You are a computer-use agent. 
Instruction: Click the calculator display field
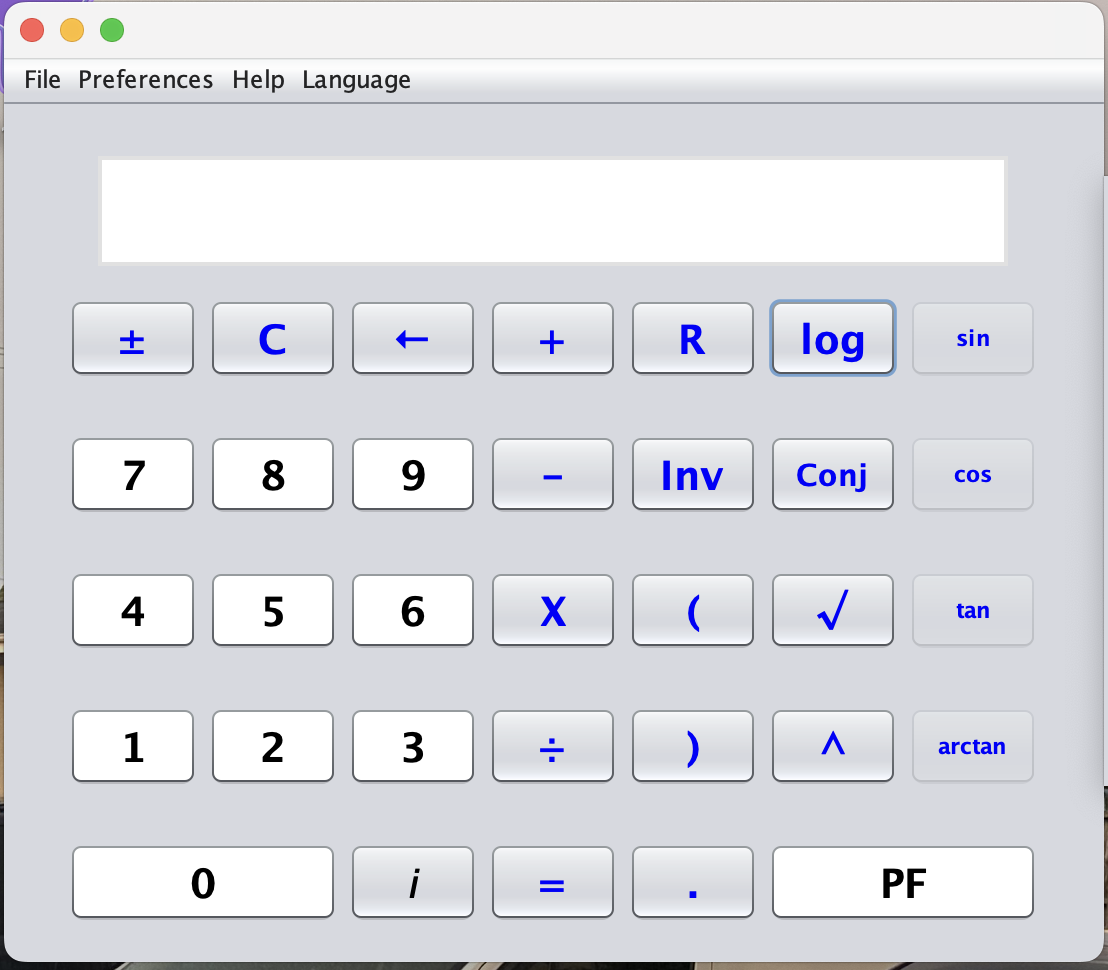552,211
